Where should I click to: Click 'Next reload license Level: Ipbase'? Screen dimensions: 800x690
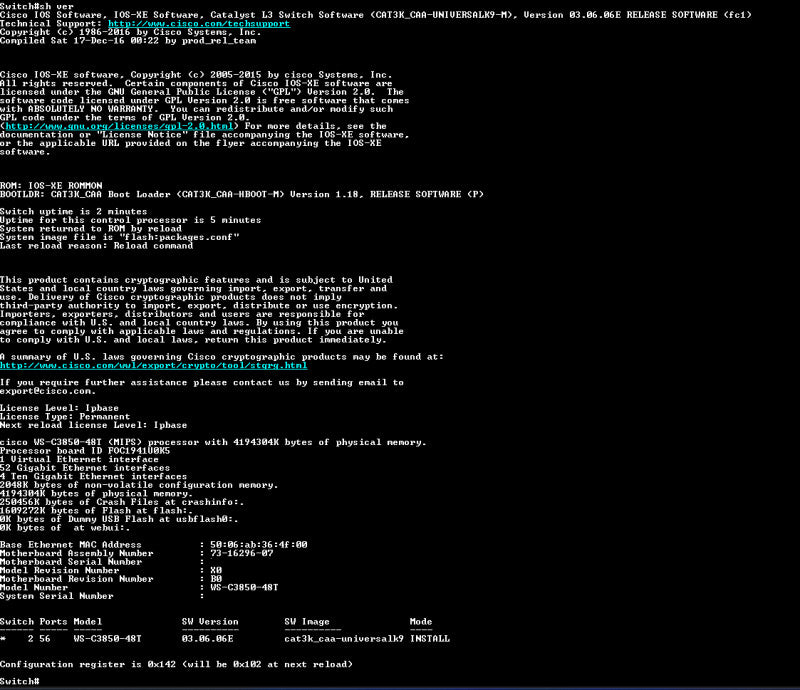(x=93, y=425)
